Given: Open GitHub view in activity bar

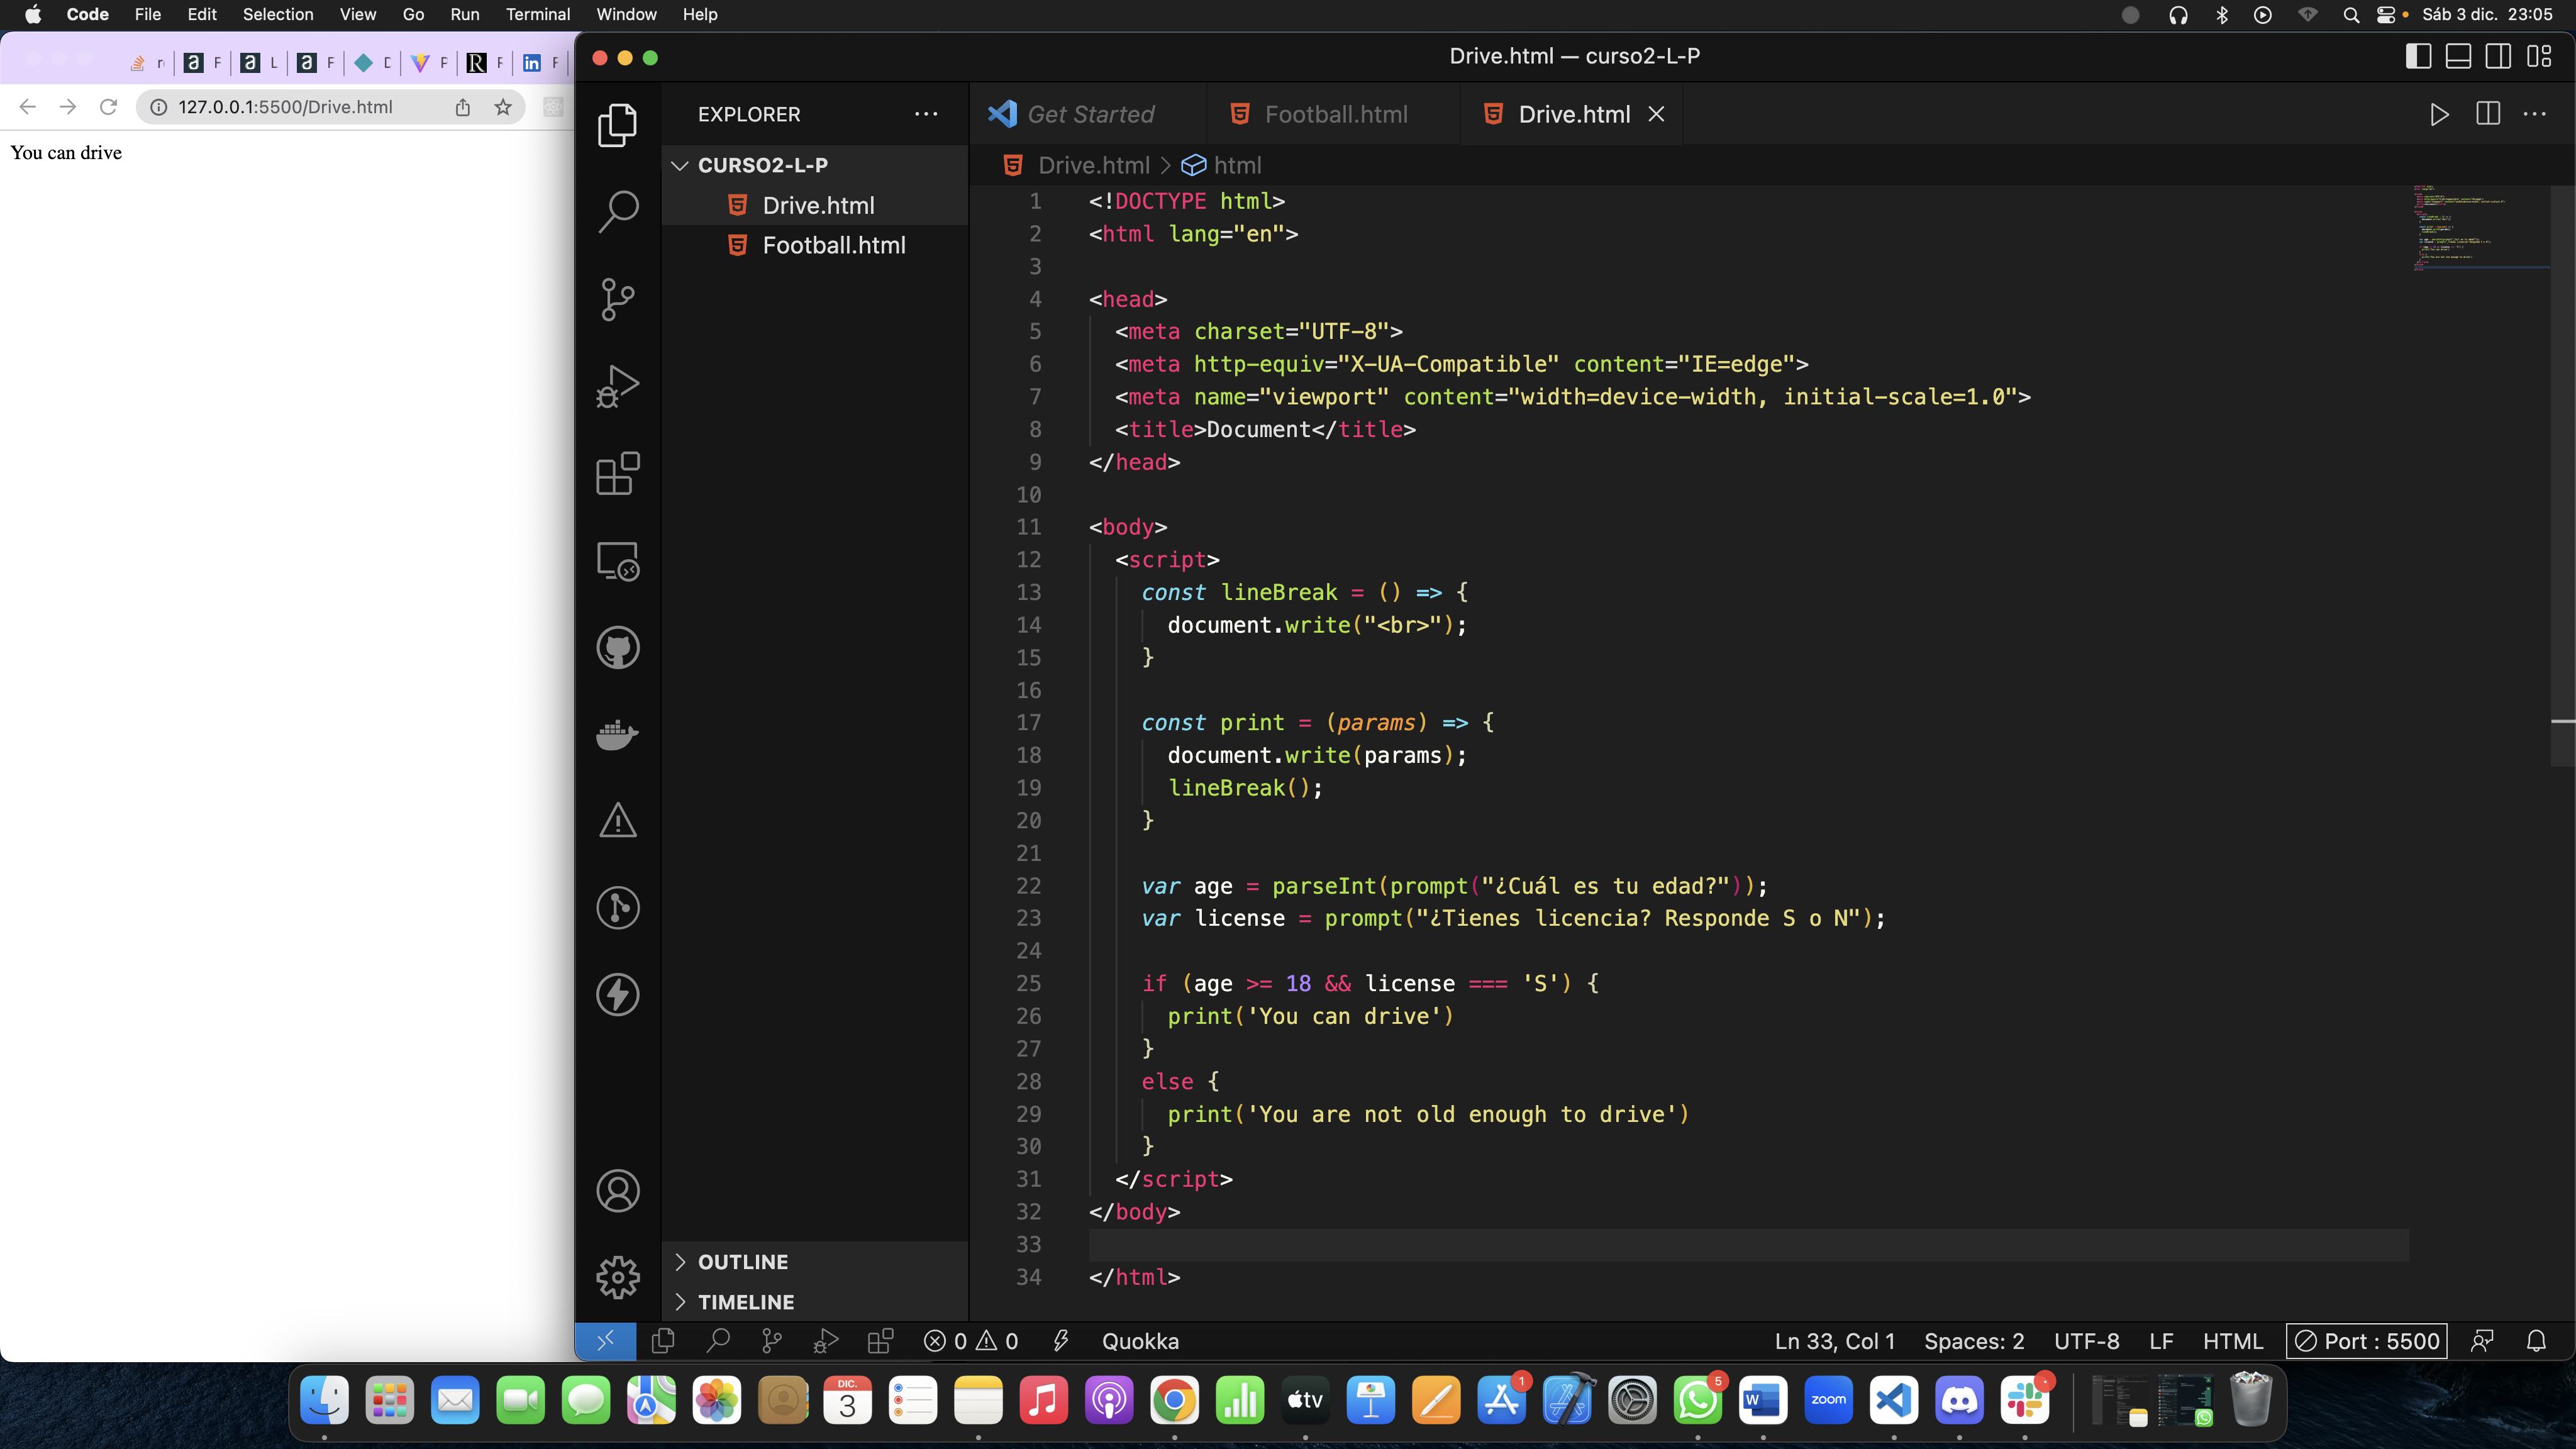Looking at the screenshot, I should coord(617,648).
